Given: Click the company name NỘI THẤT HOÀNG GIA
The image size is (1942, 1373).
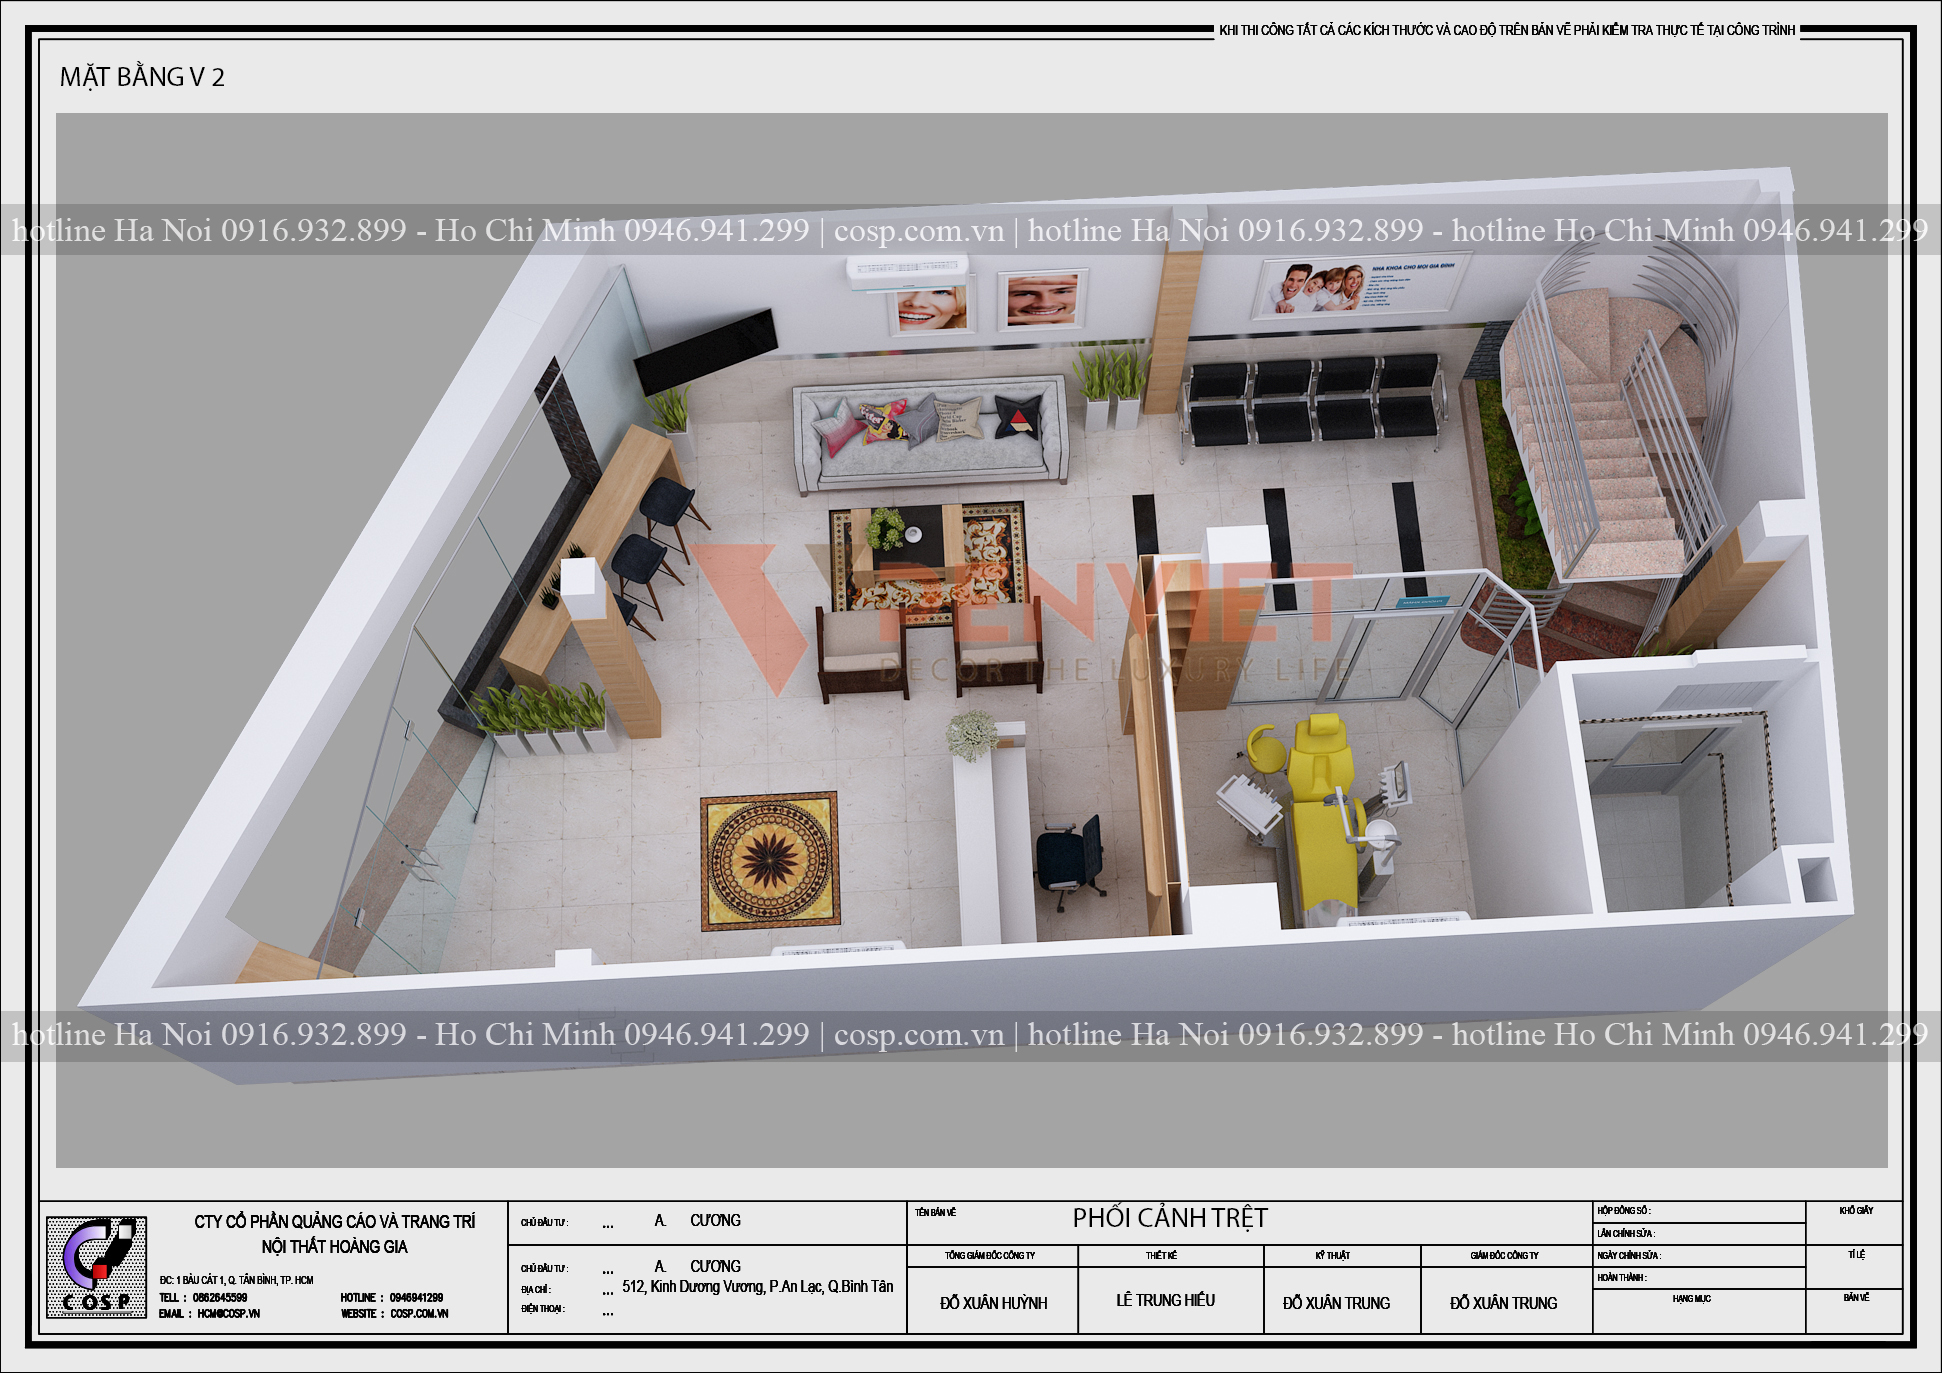Looking at the screenshot, I should 335,1246.
